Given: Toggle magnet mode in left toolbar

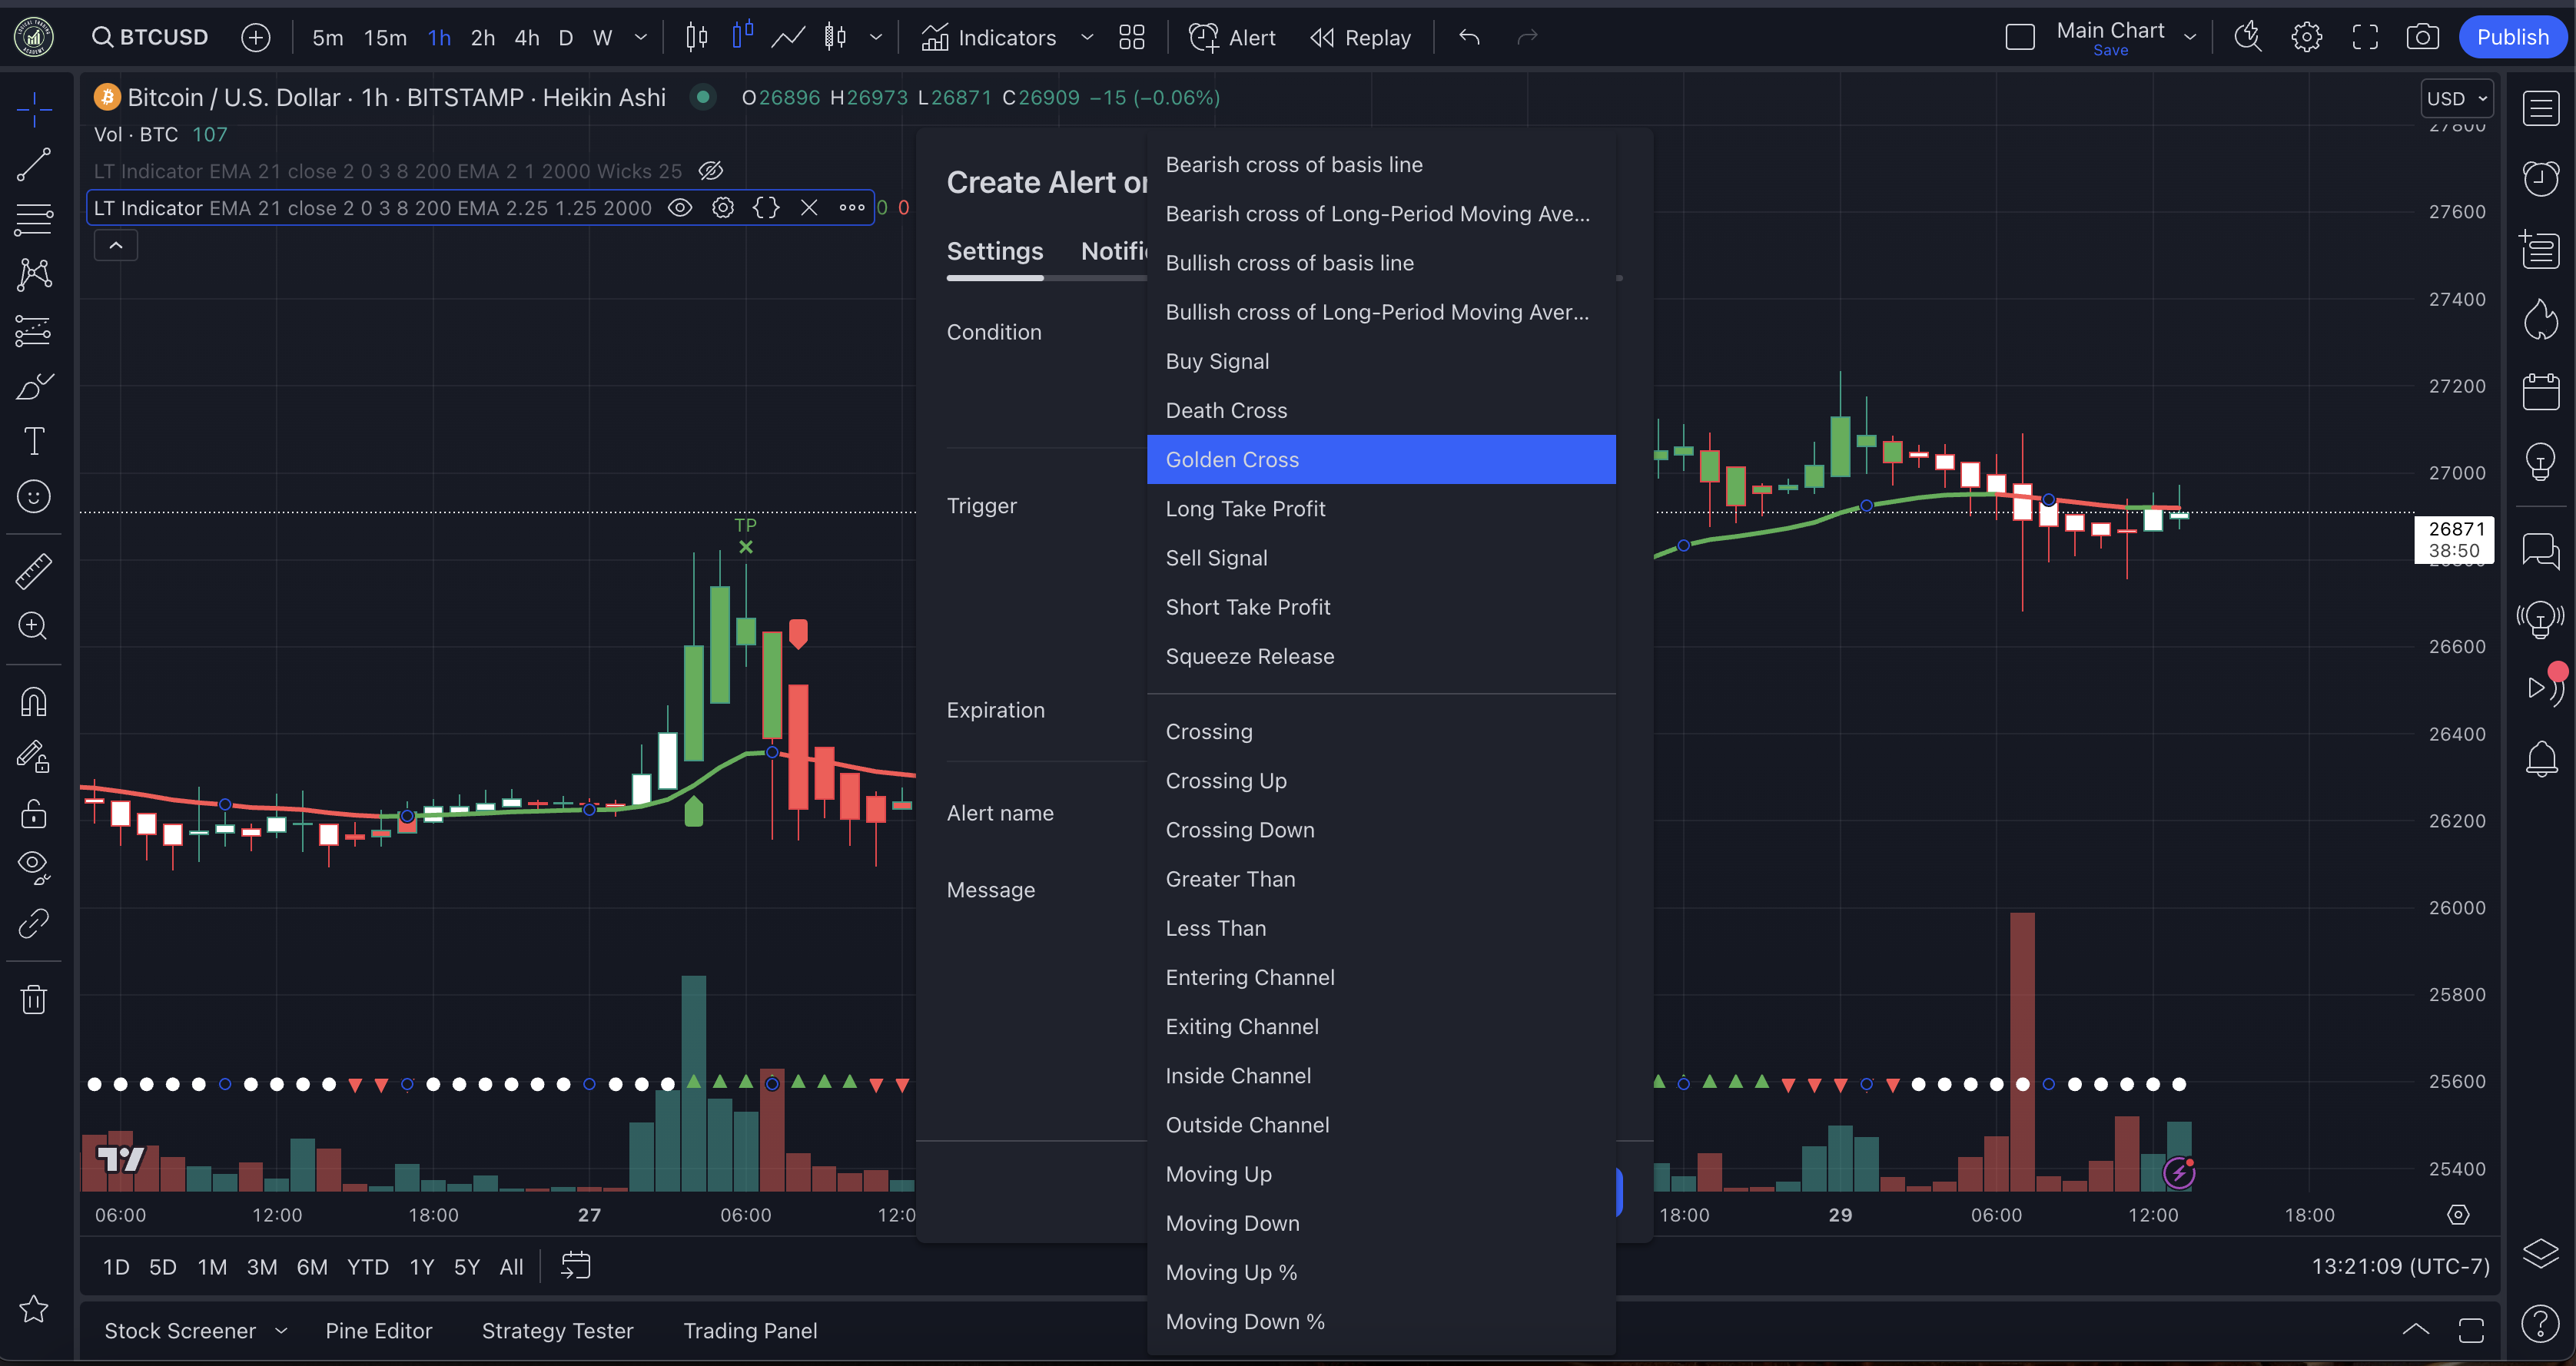Looking at the screenshot, I should 34,702.
